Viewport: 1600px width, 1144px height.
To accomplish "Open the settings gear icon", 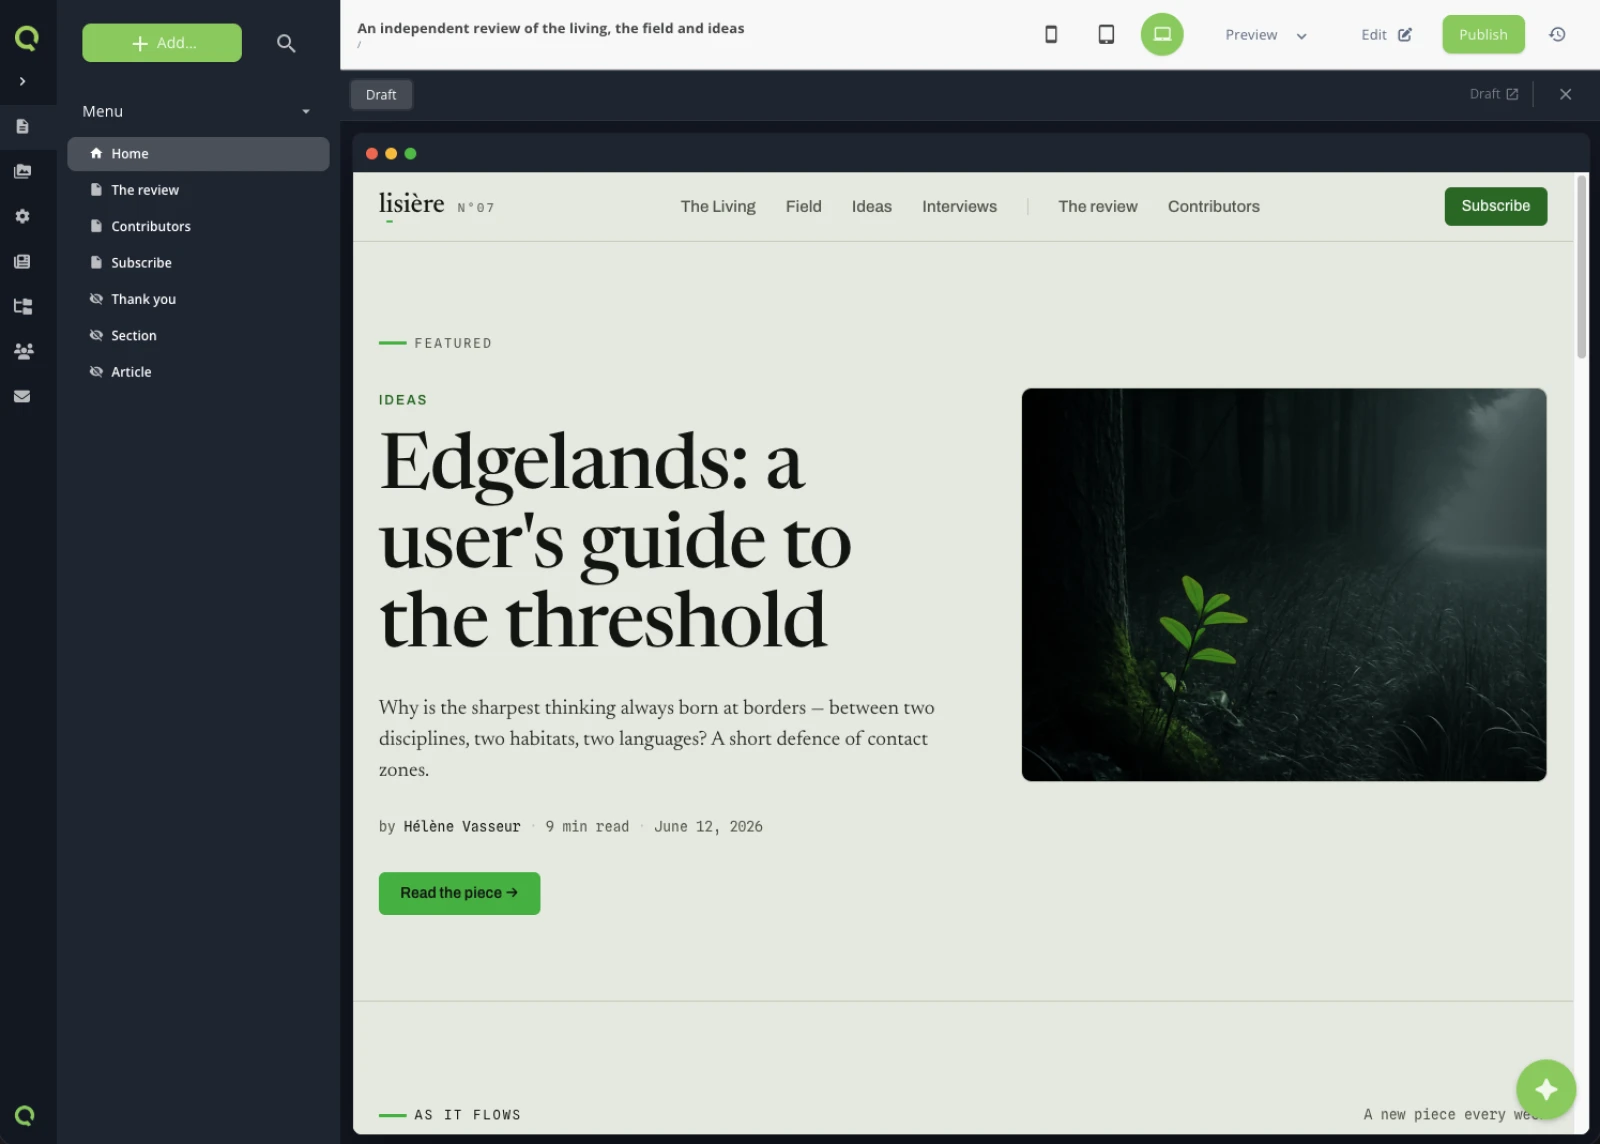I will (x=22, y=216).
